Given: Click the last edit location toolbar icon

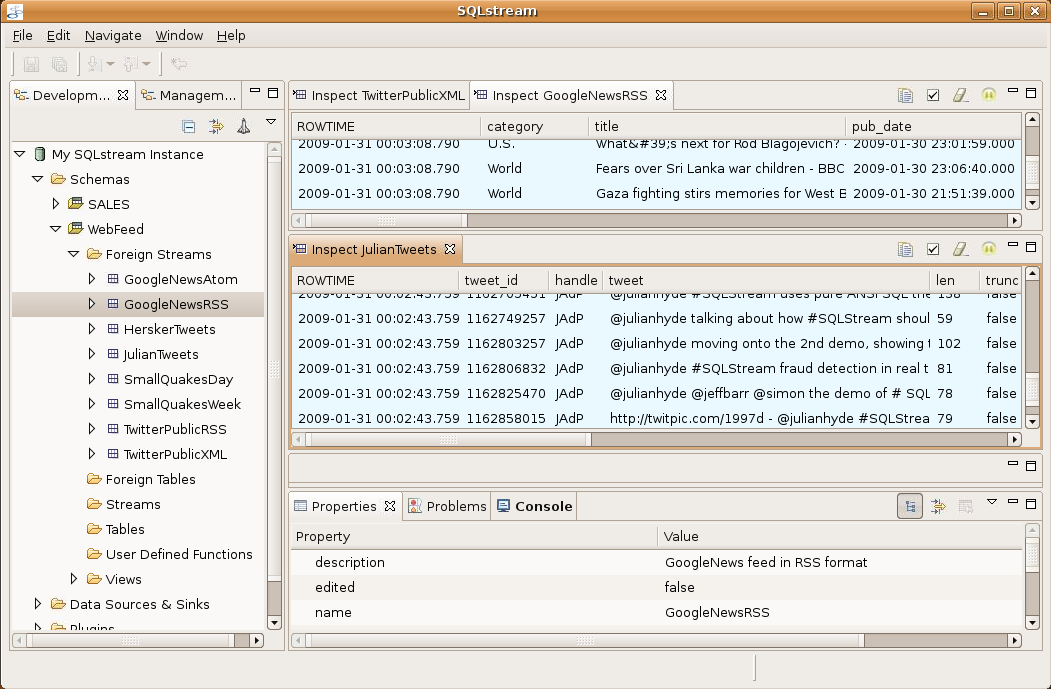Looking at the screenshot, I should coord(178,64).
